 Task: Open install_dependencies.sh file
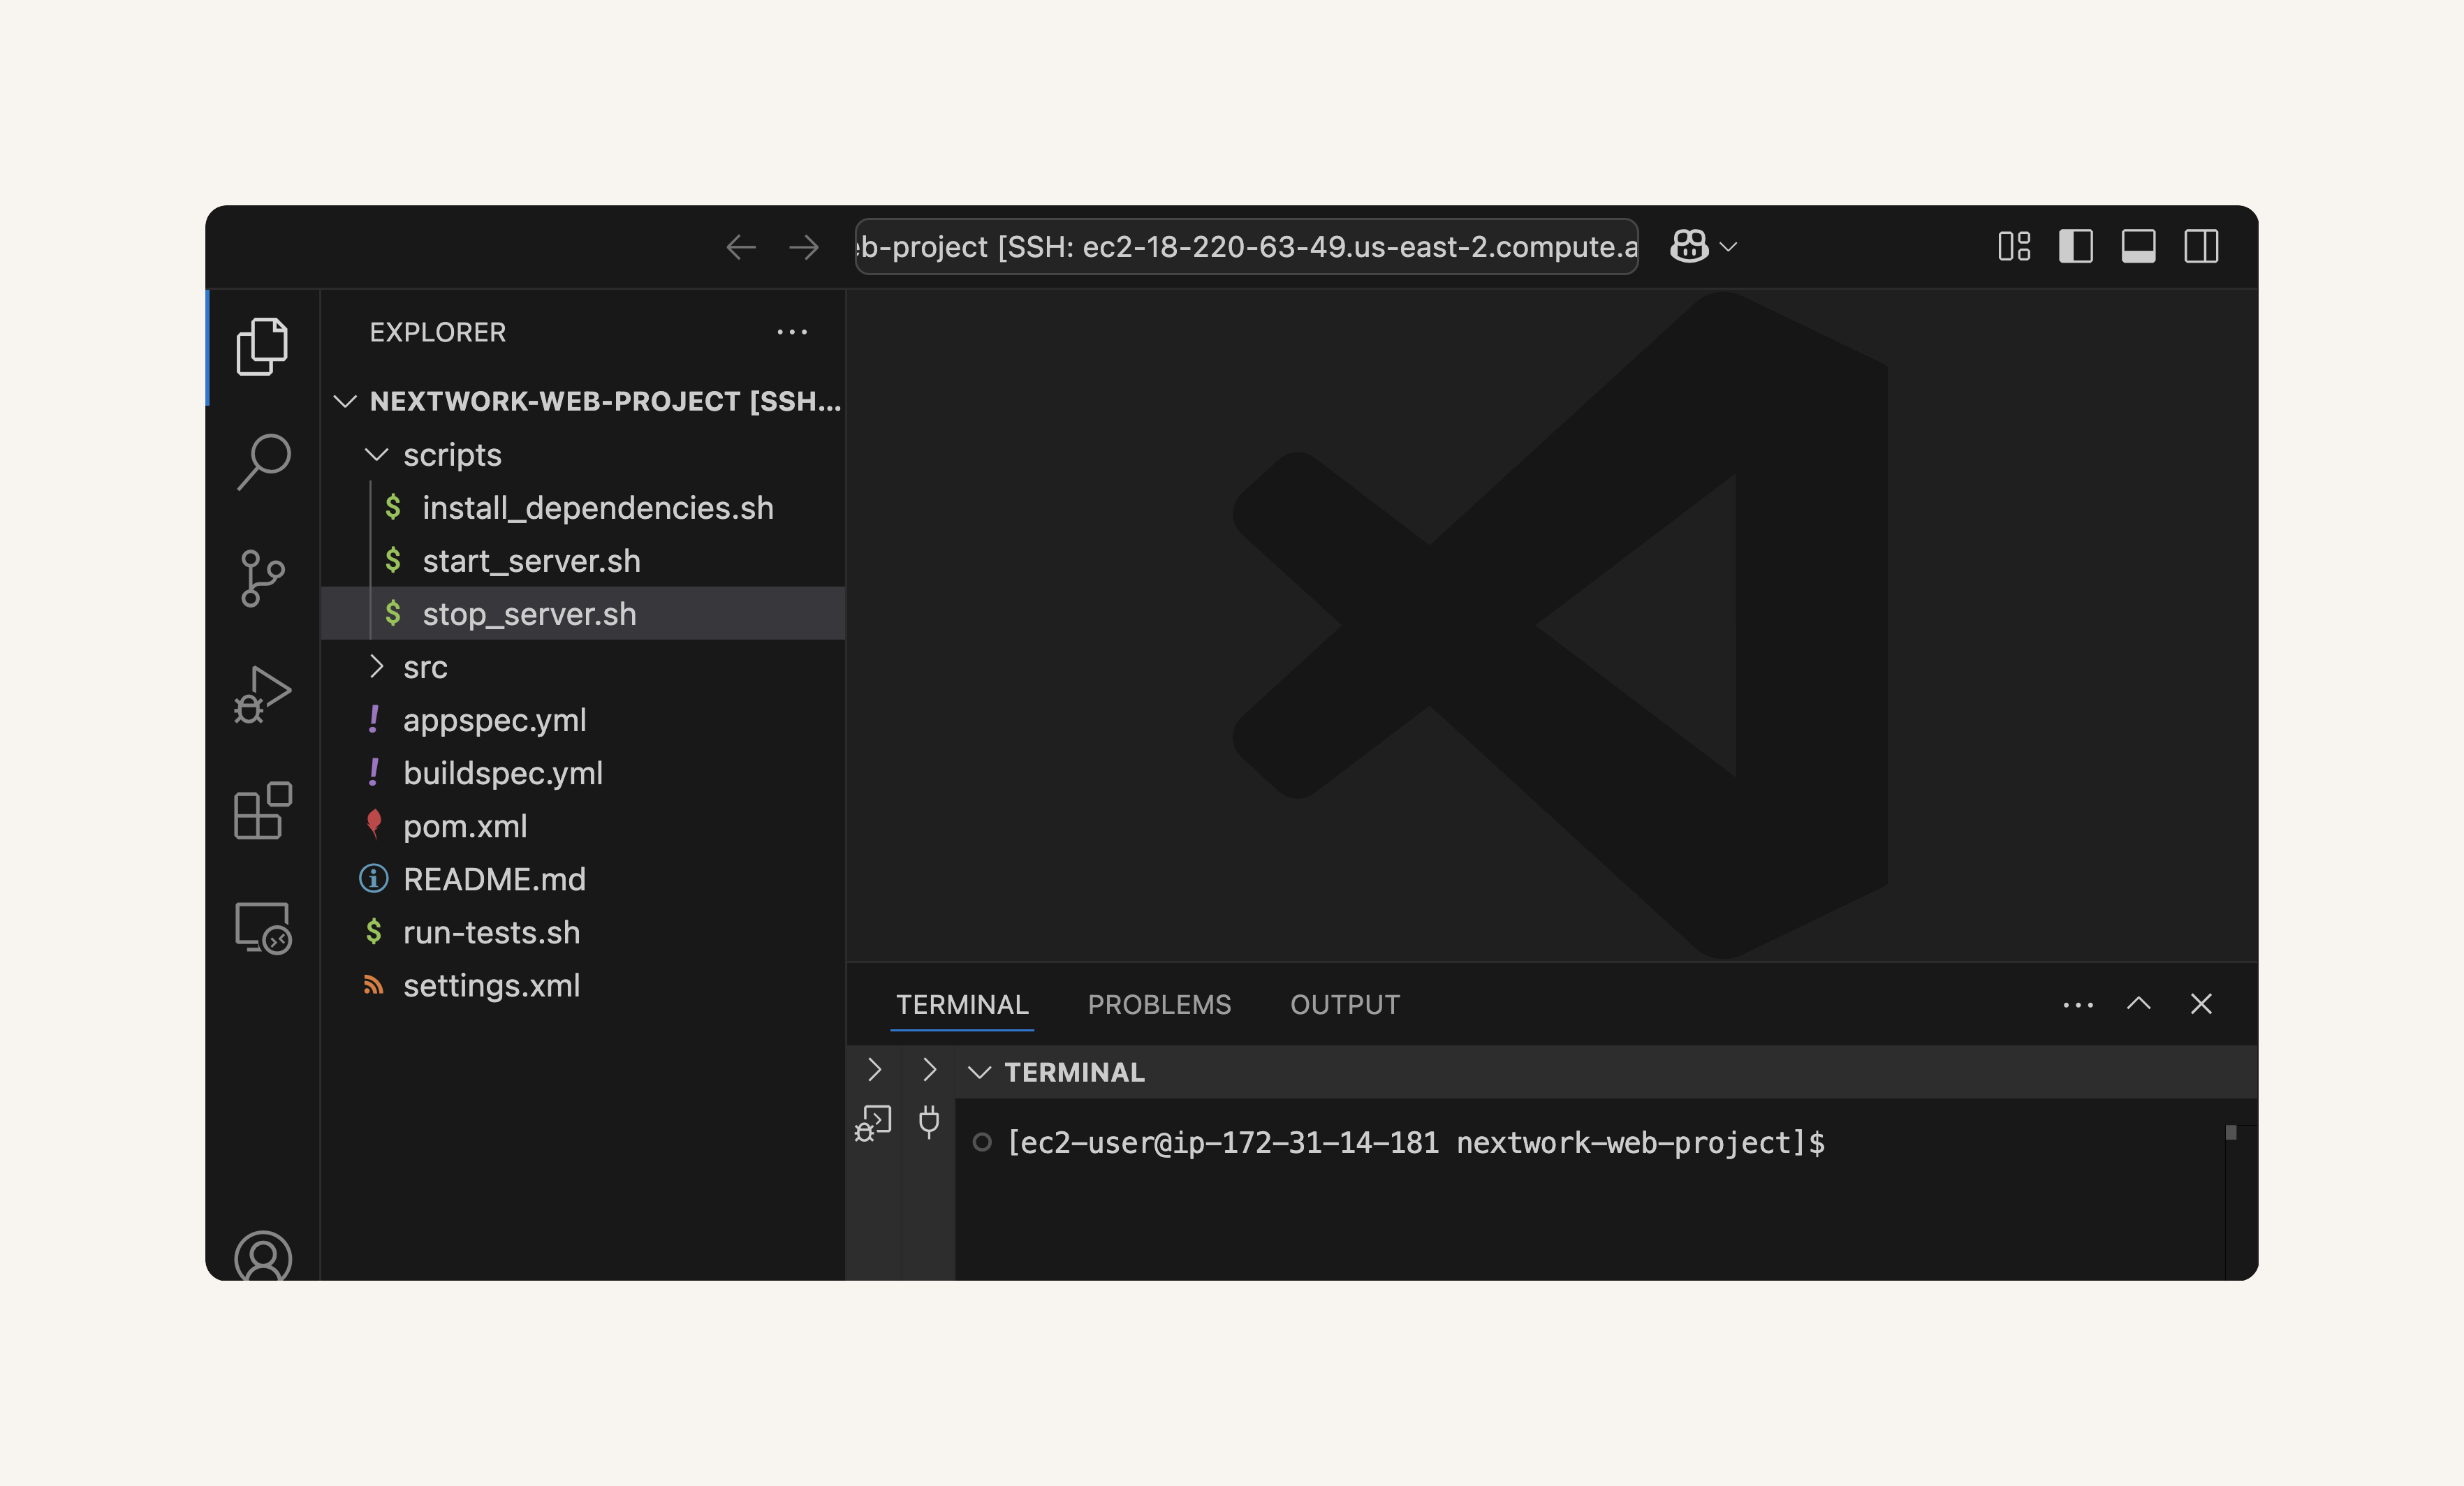583,508
